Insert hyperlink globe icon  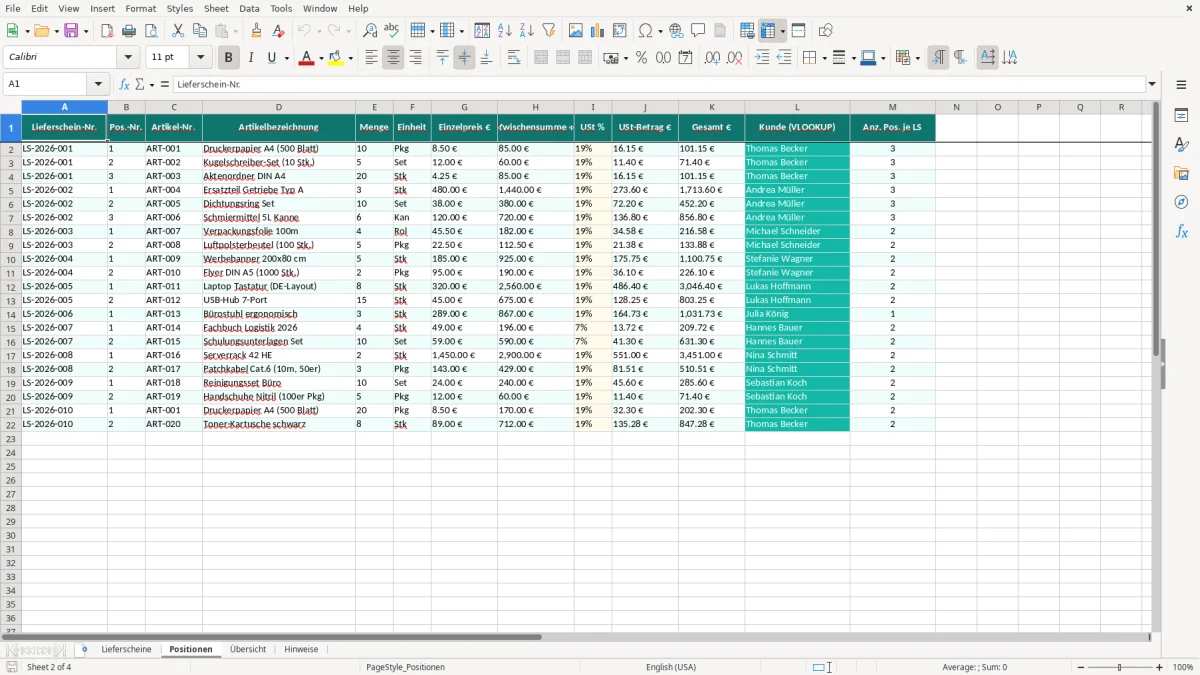676,31
